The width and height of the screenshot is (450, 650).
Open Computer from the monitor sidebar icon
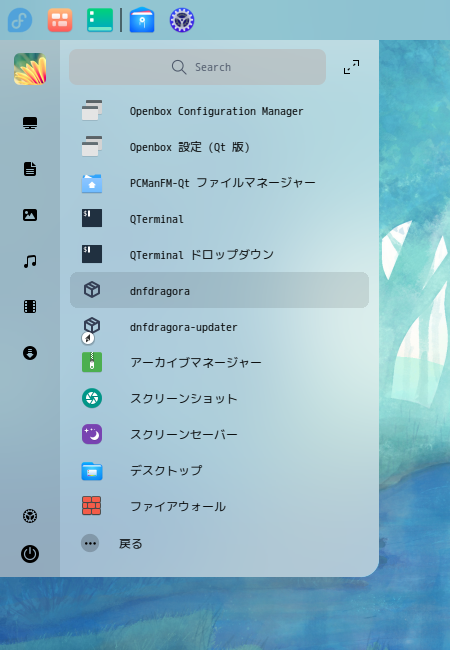pyautogui.click(x=30, y=123)
